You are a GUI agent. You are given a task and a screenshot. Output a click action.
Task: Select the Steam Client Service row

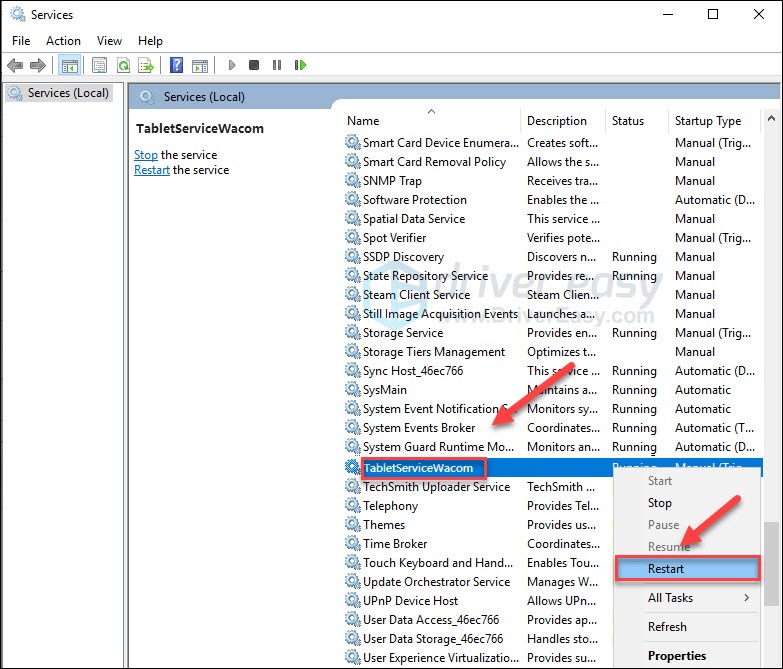[x=416, y=295]
